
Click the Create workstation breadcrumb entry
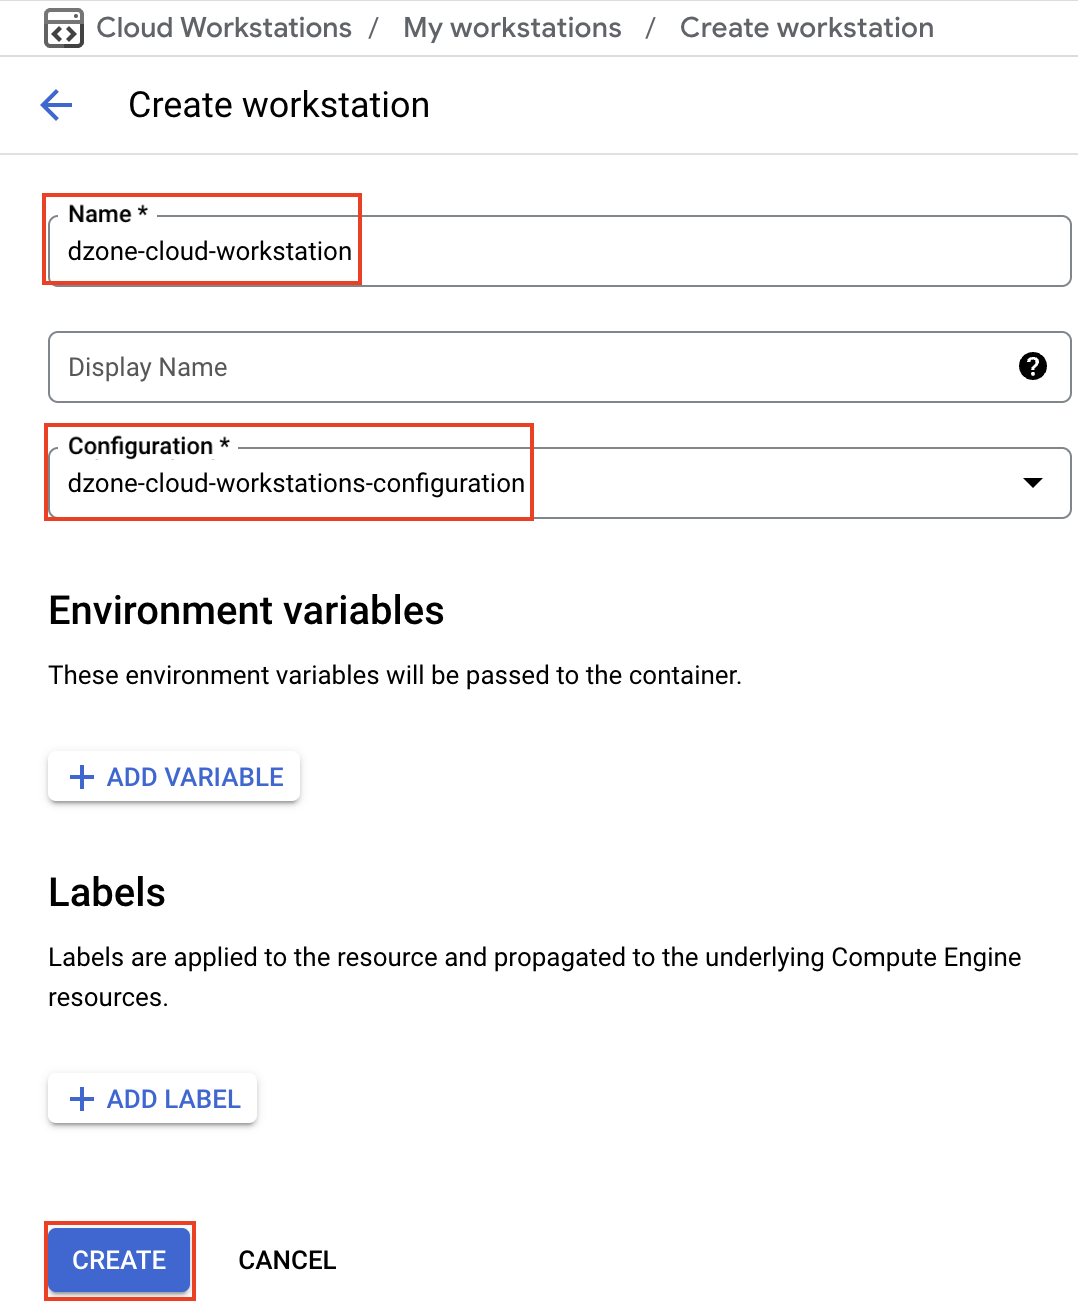click(x=806, y=27)
